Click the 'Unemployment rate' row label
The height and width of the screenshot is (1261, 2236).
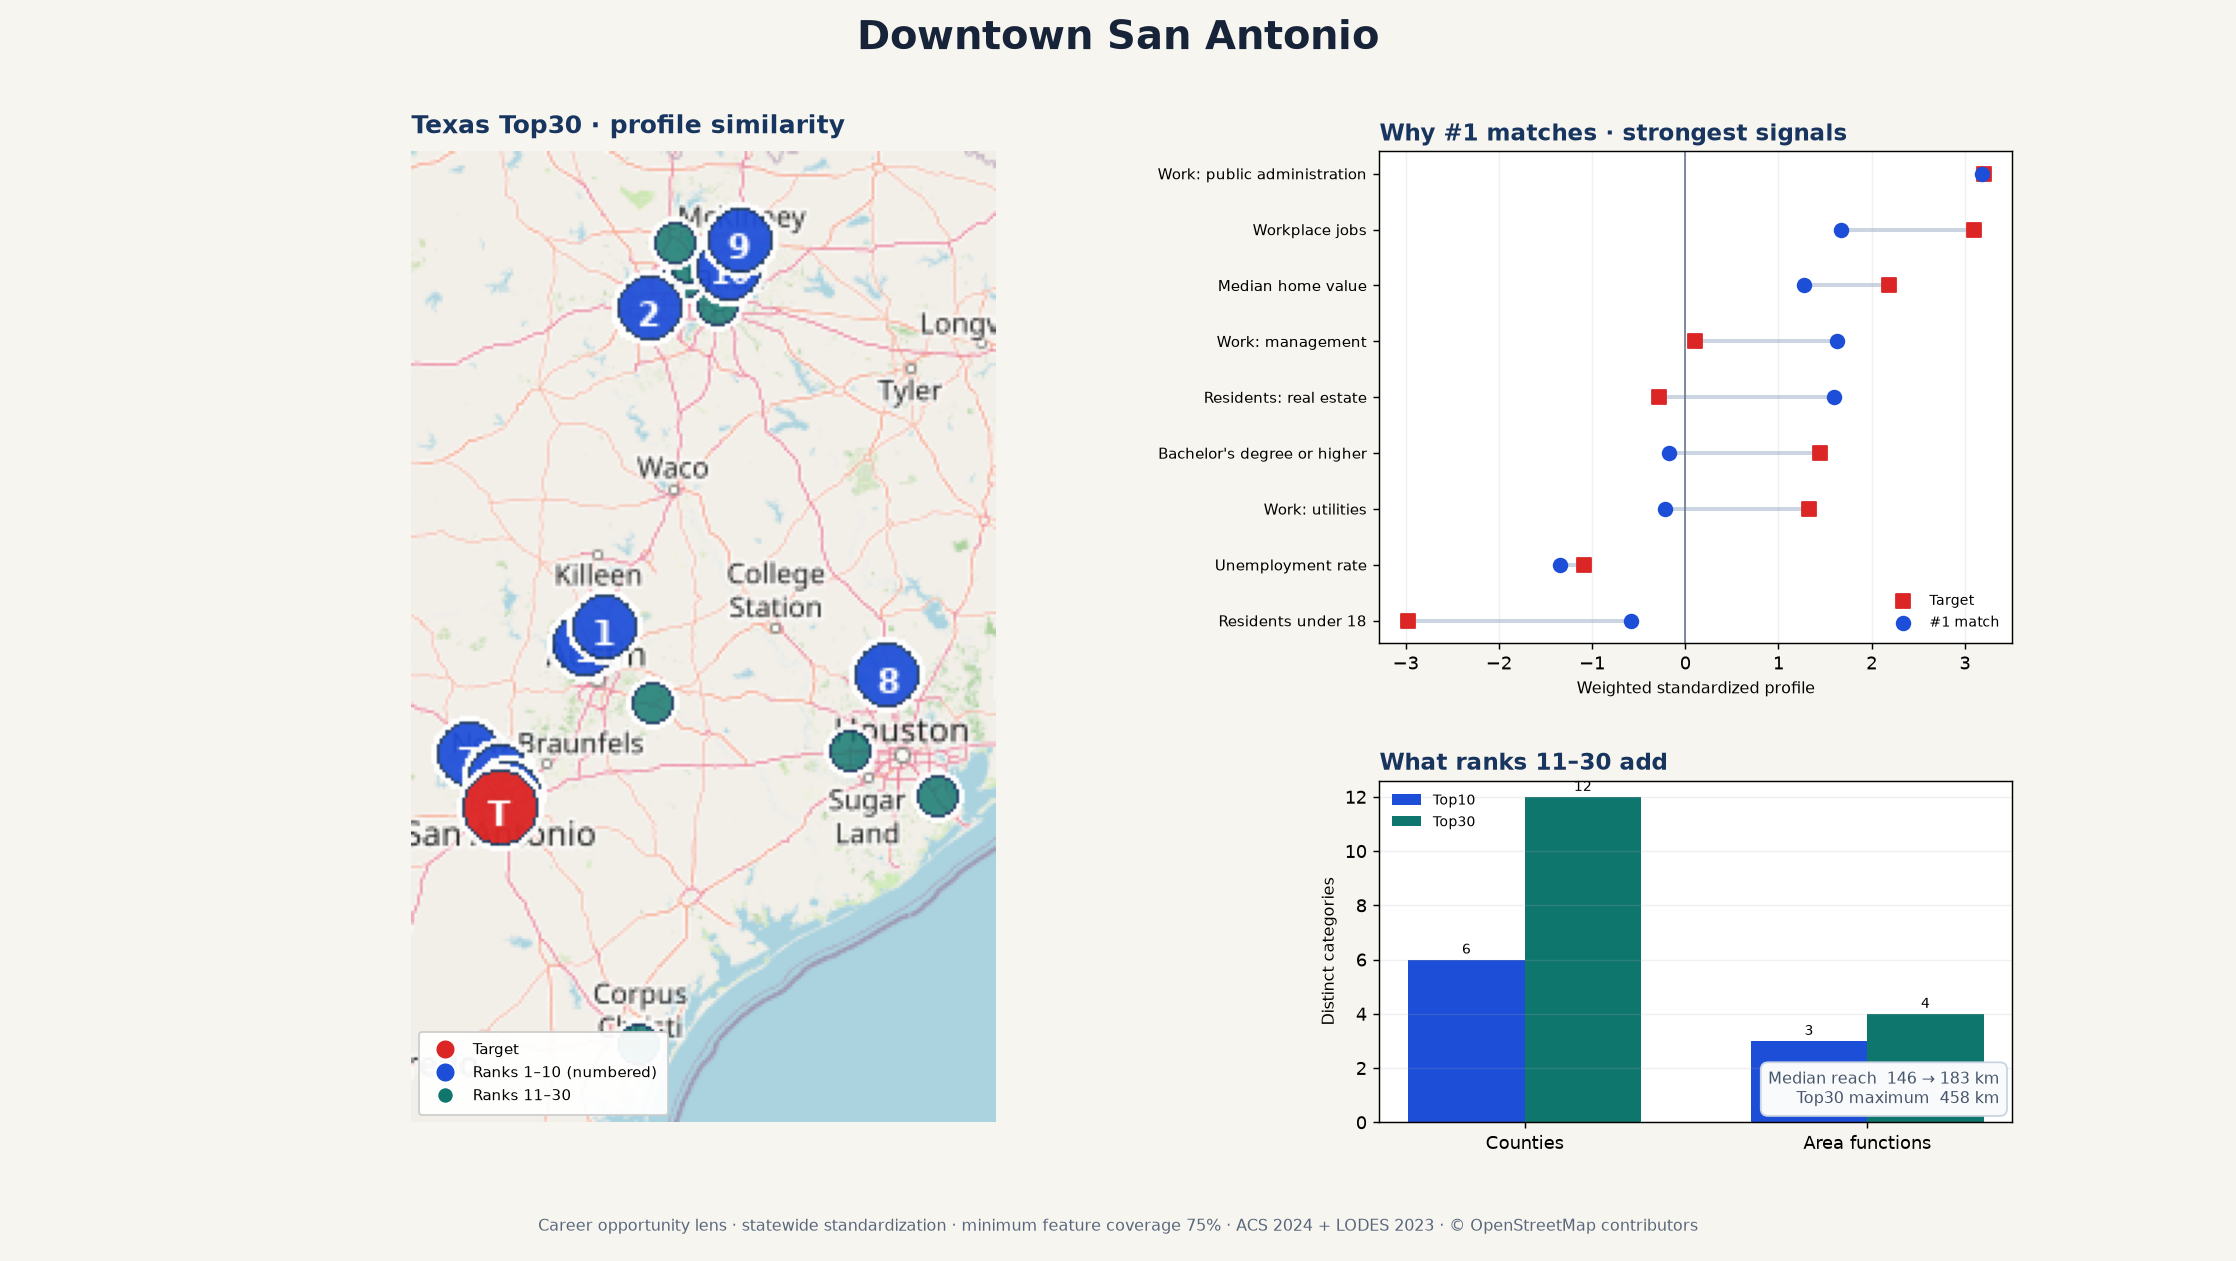[x=1290, y=566]
